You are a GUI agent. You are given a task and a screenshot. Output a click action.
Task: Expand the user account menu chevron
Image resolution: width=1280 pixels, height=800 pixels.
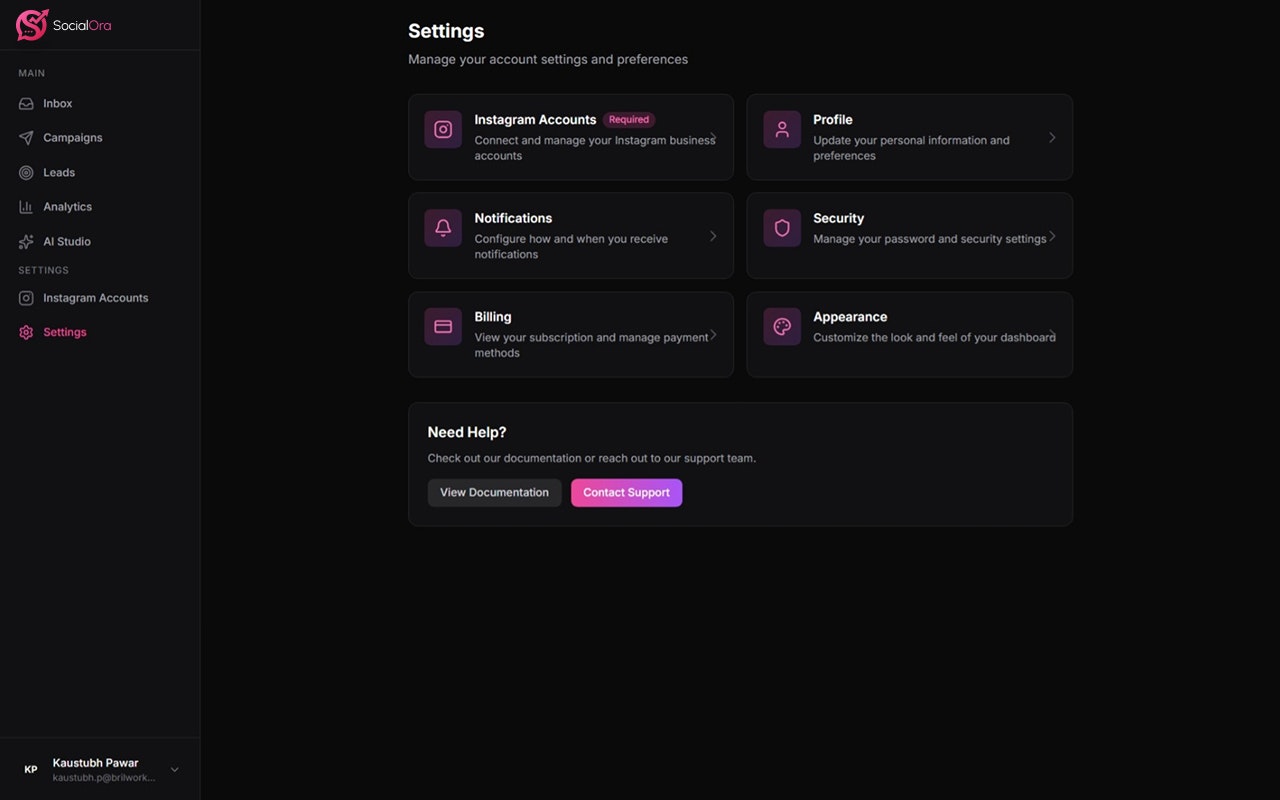coord(174,769)
